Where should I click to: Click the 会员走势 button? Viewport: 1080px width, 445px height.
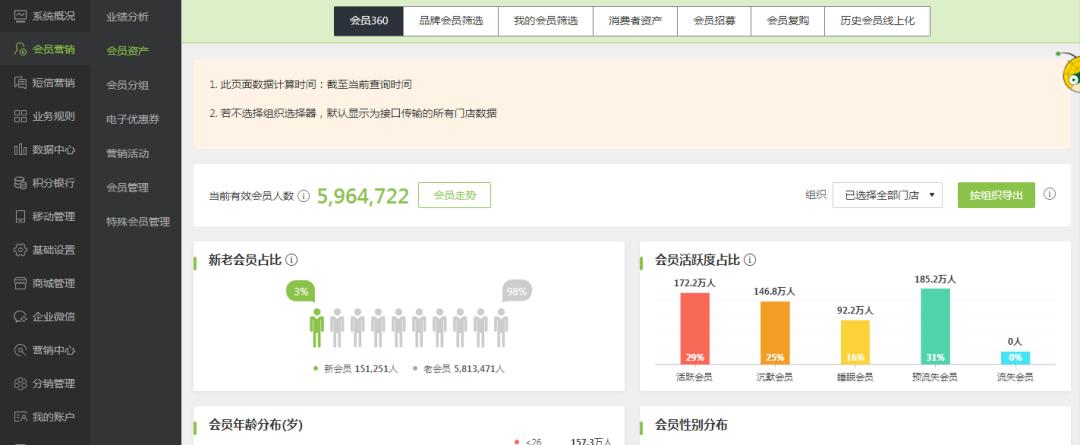(x=455, y=195)
